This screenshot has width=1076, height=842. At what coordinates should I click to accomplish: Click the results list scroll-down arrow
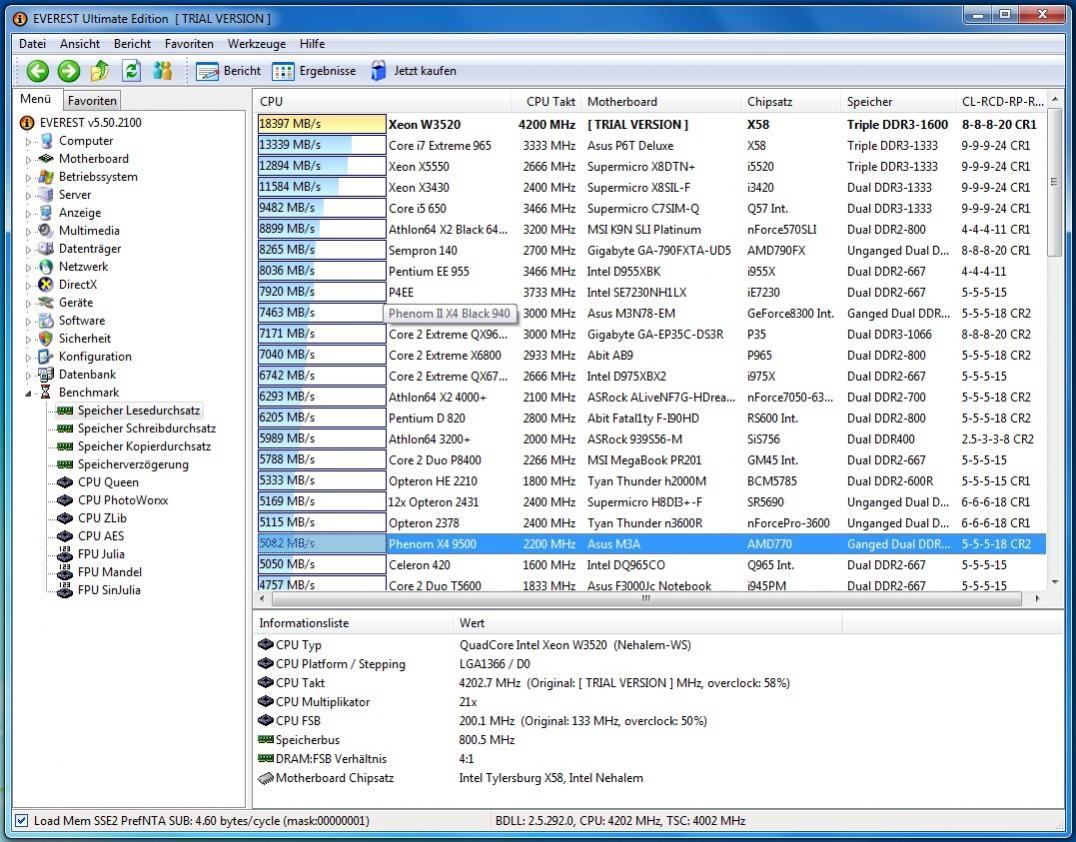(x=1055, y=582)
